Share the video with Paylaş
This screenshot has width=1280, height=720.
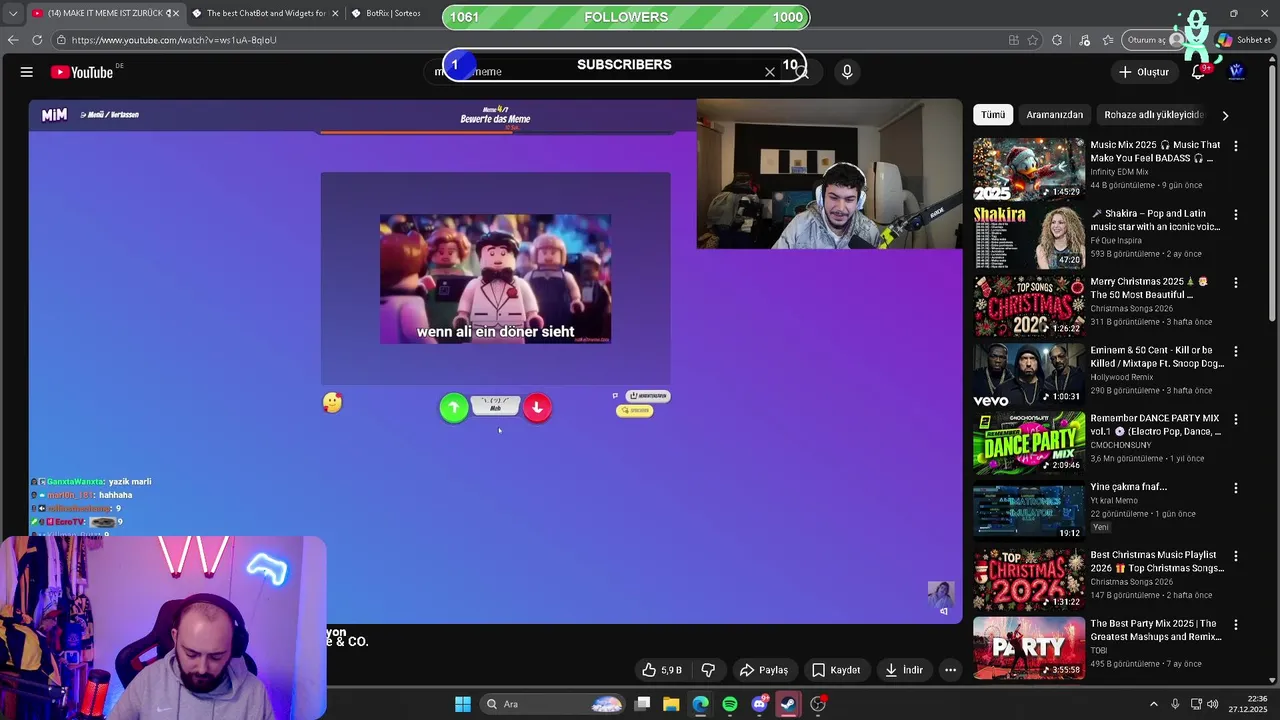click(764, 670)
